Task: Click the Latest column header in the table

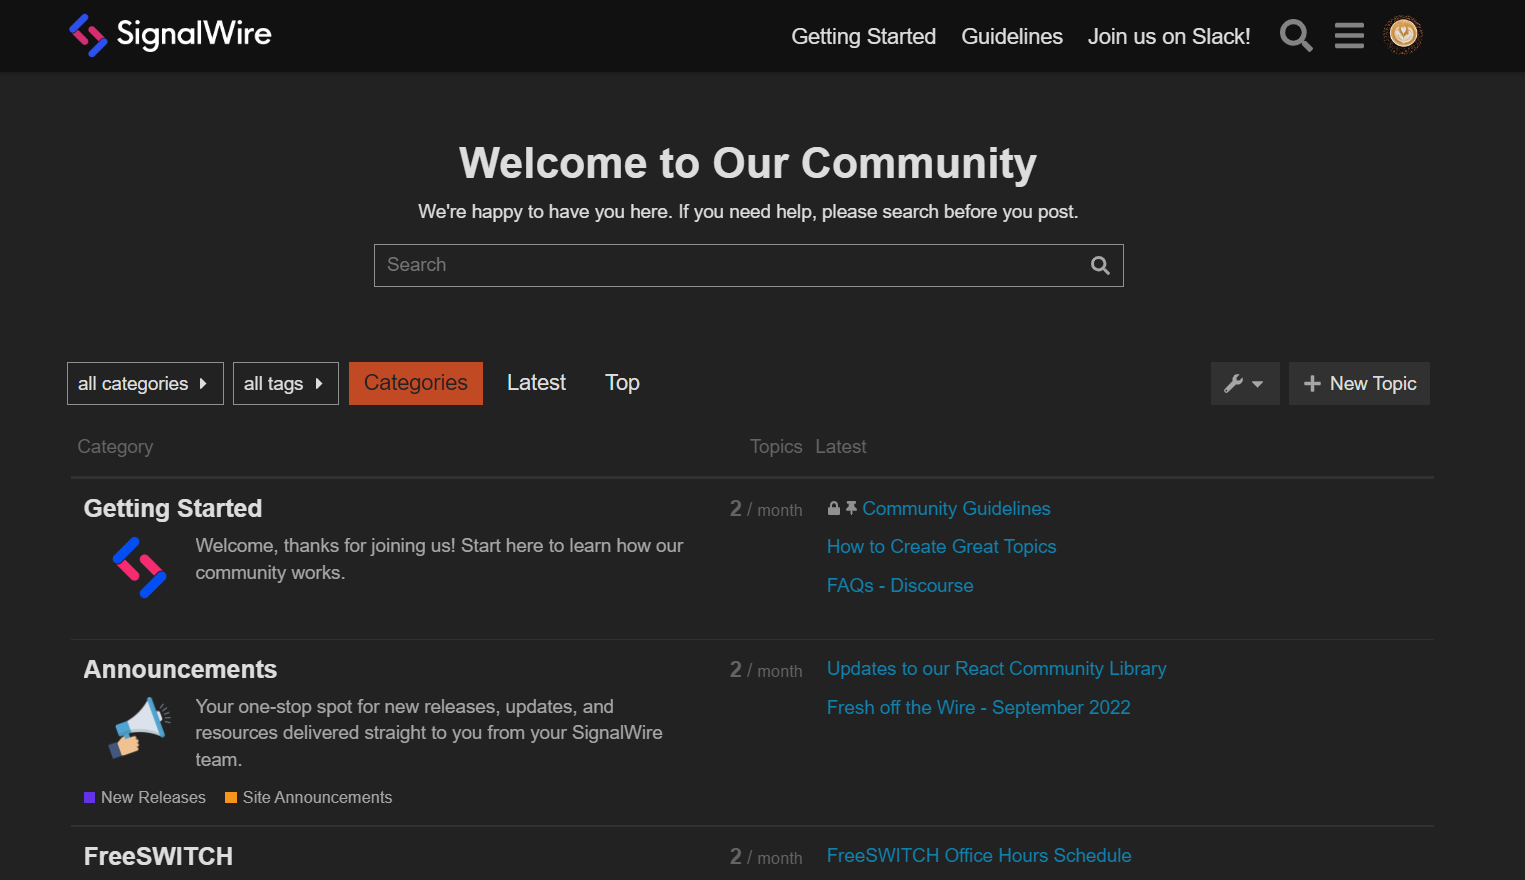Action: (x=841, y=447)
